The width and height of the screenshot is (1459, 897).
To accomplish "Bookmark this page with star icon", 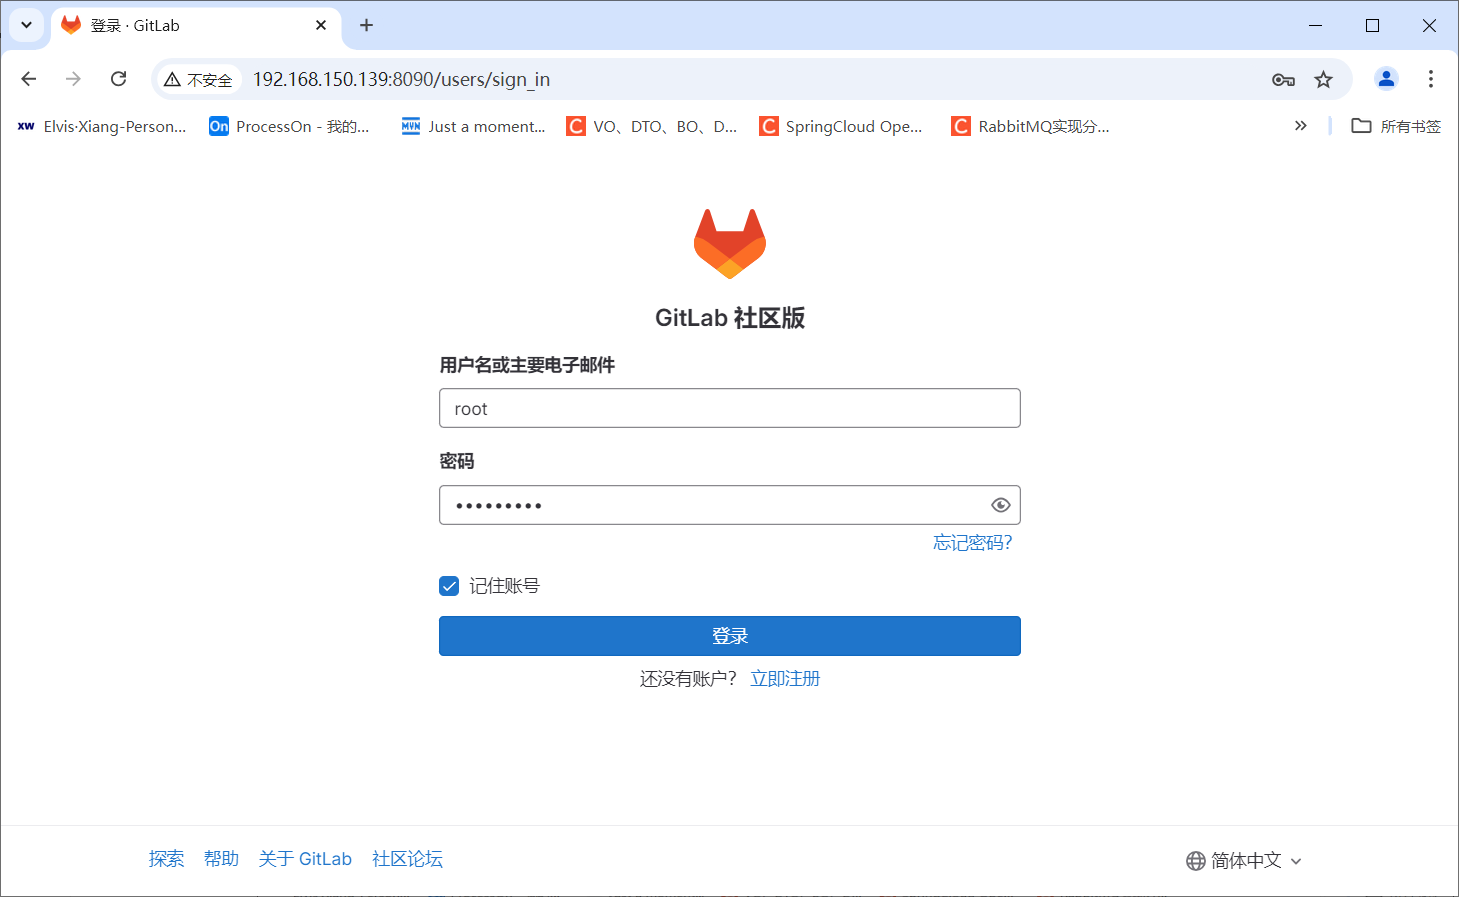I will [1324, 80].
